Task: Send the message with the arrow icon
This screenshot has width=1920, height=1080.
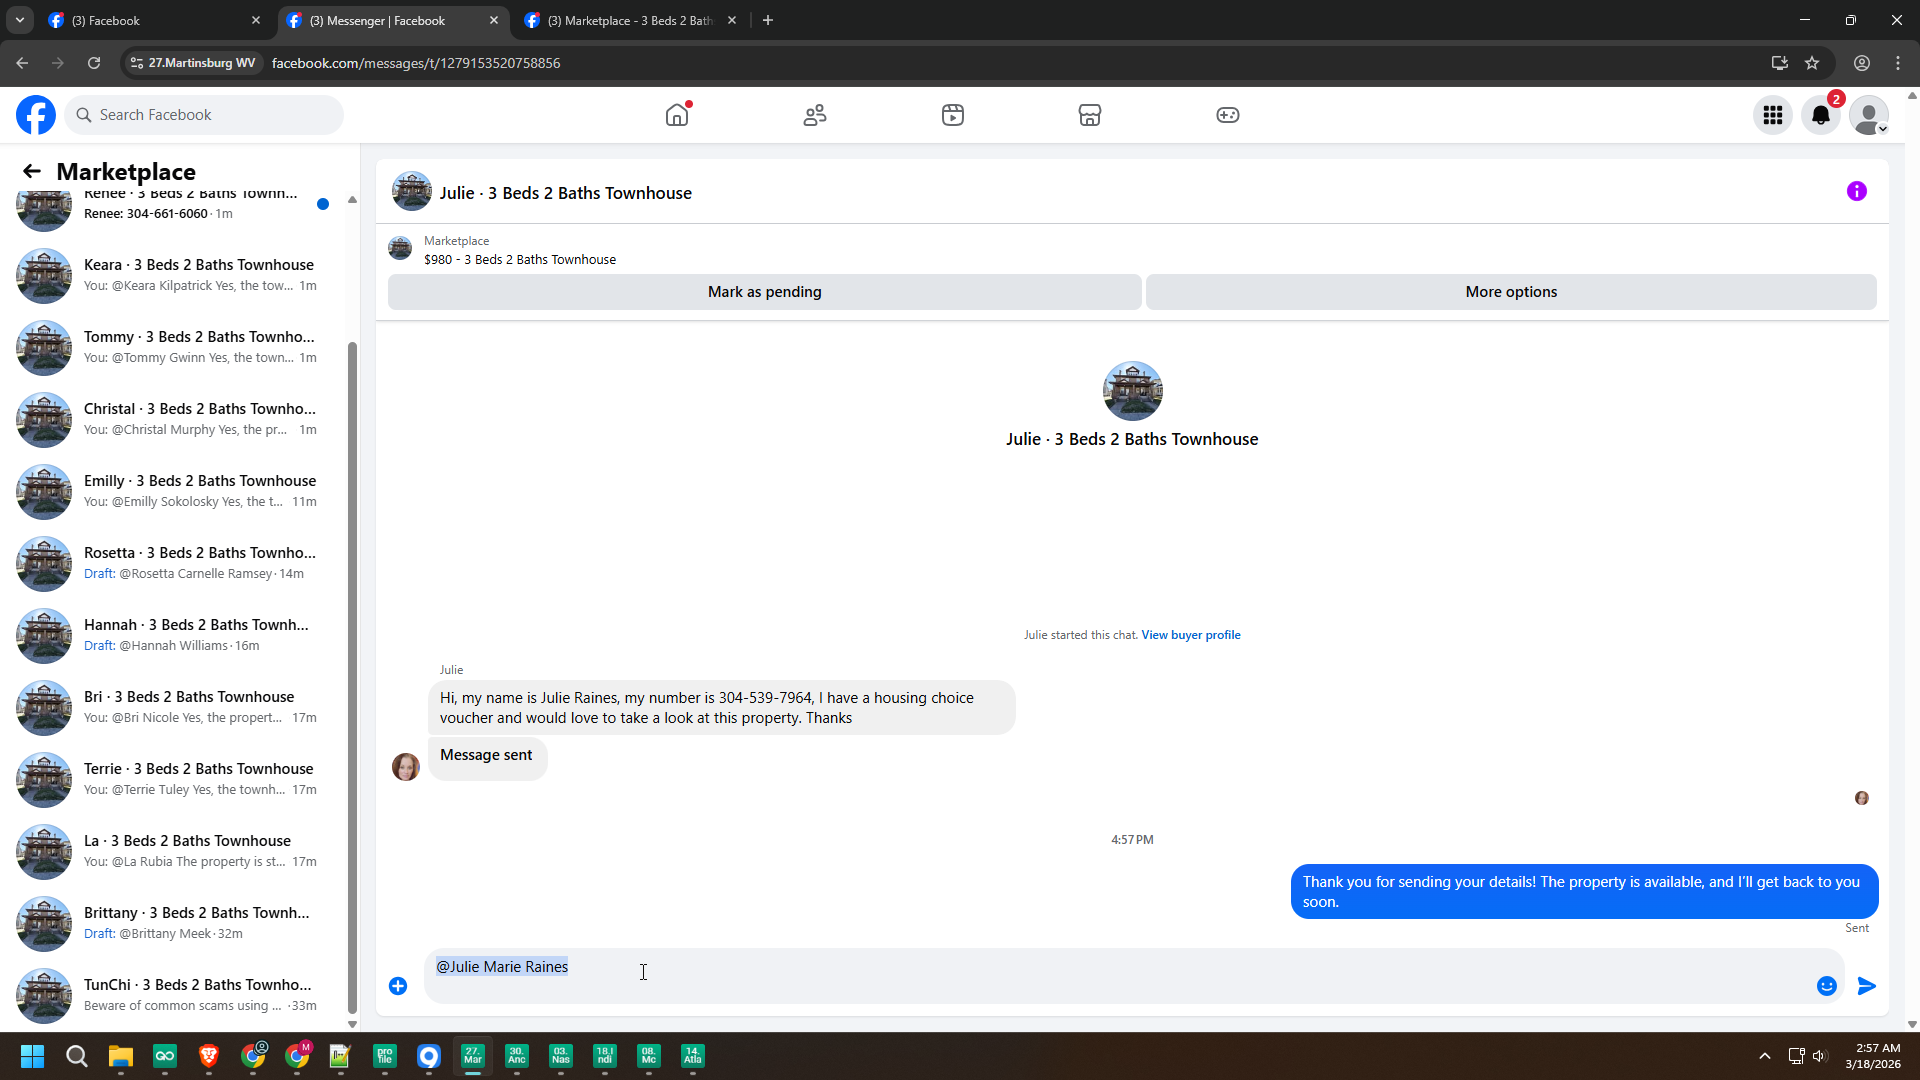Action: coord(1867,986)
